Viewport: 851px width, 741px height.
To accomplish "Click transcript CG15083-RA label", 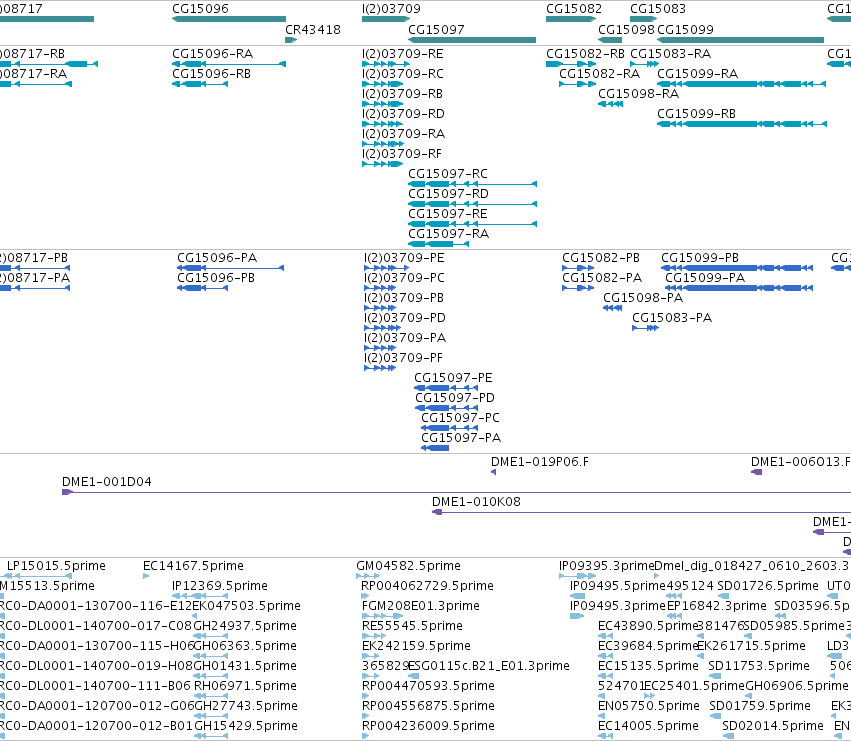I will coord(670,54).
